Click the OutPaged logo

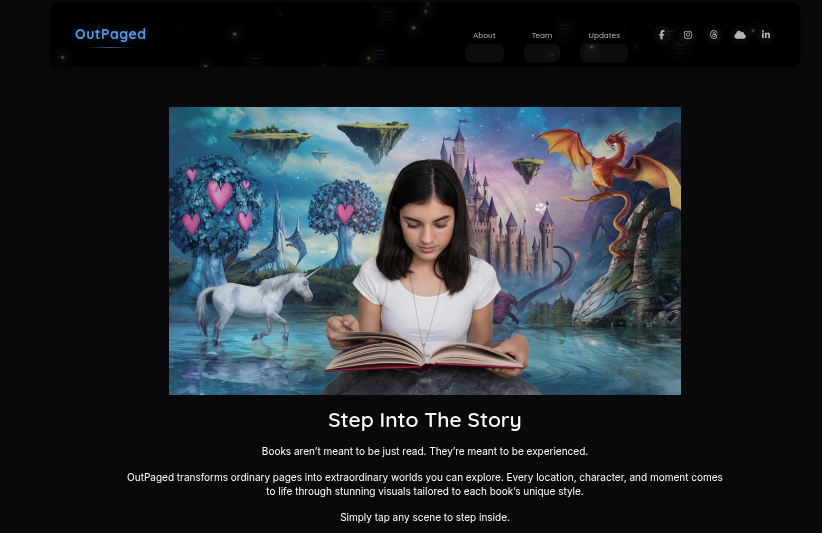(x=111, y=34)
